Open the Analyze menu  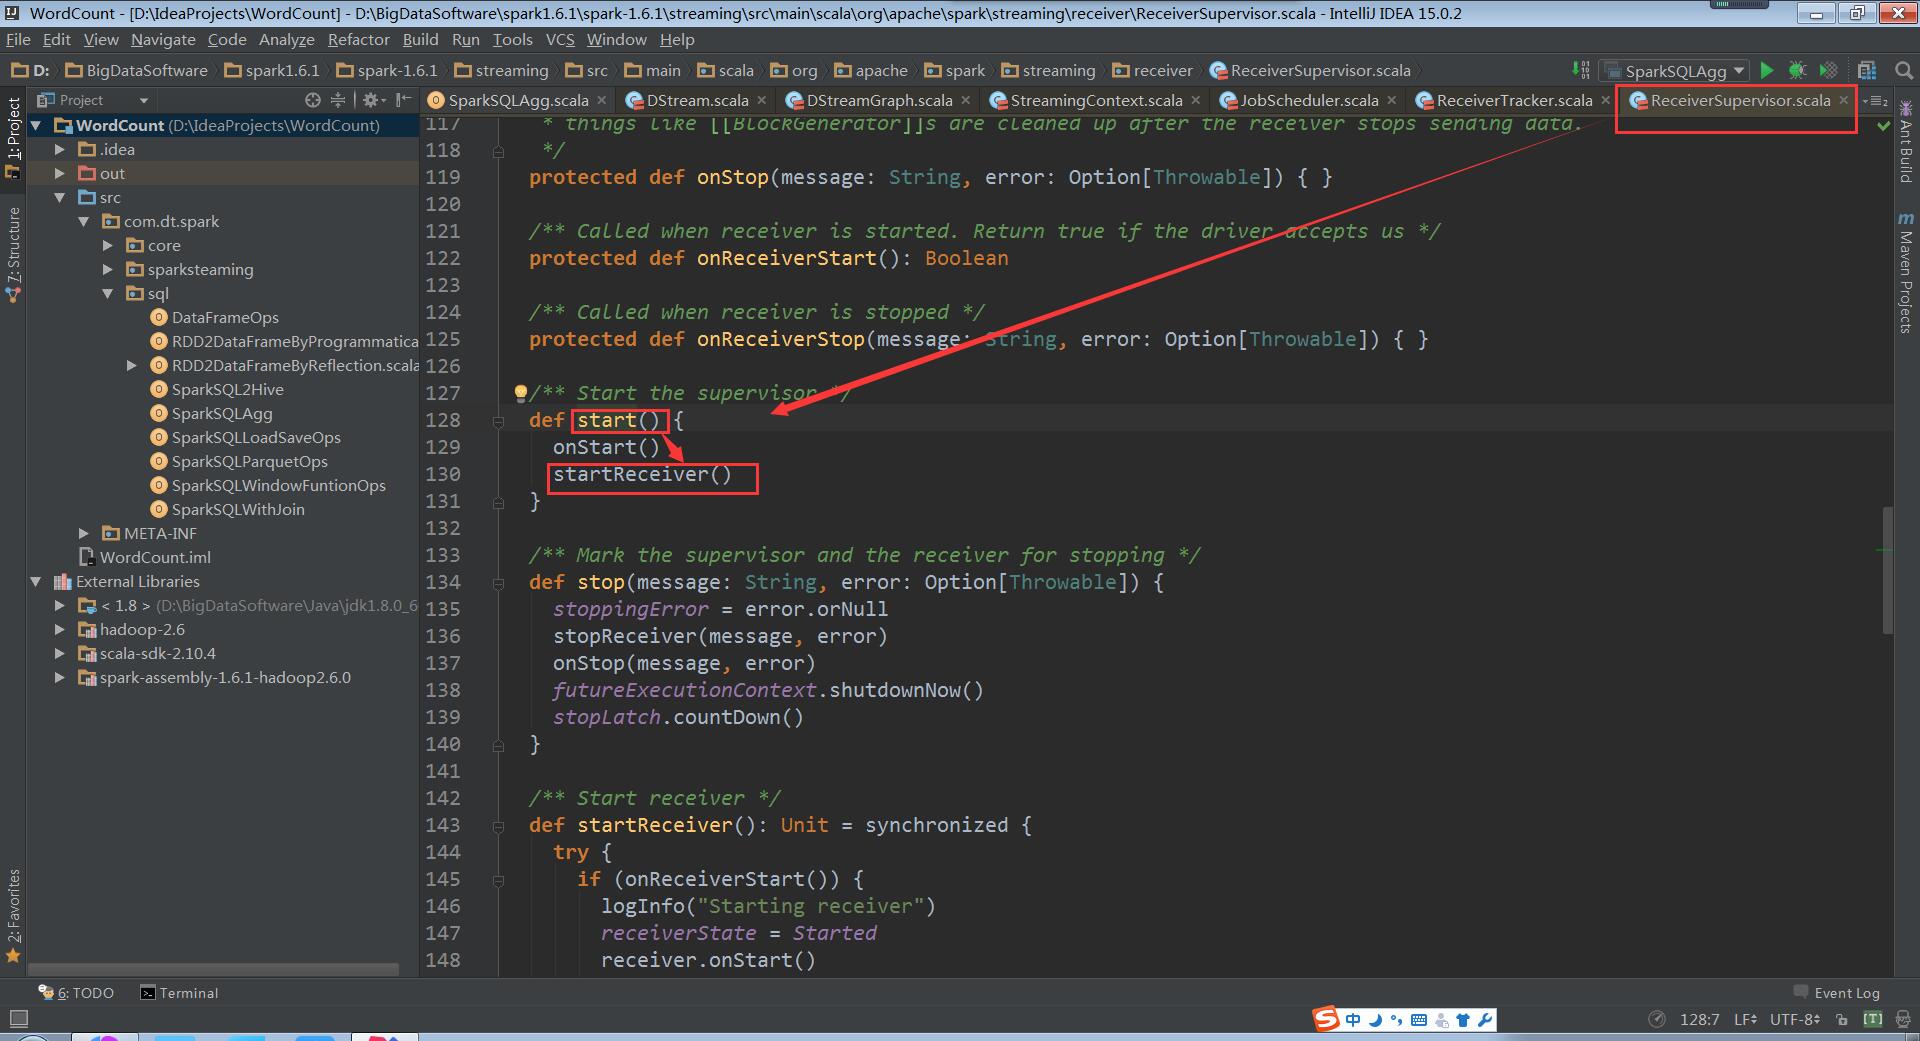coord(286,39)
